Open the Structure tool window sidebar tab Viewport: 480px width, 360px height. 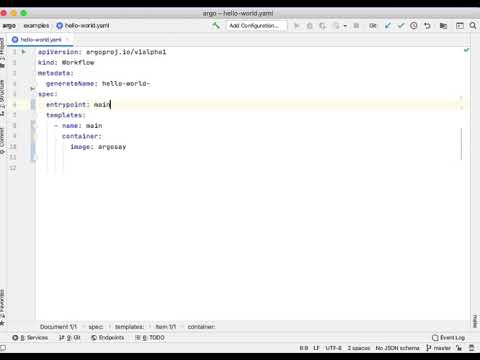(x=2, y=97)
